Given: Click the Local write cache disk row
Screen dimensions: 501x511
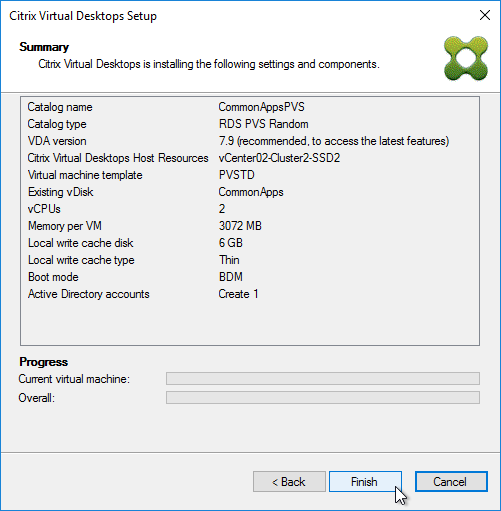Looking at the screenshot, I should [250, 243].
